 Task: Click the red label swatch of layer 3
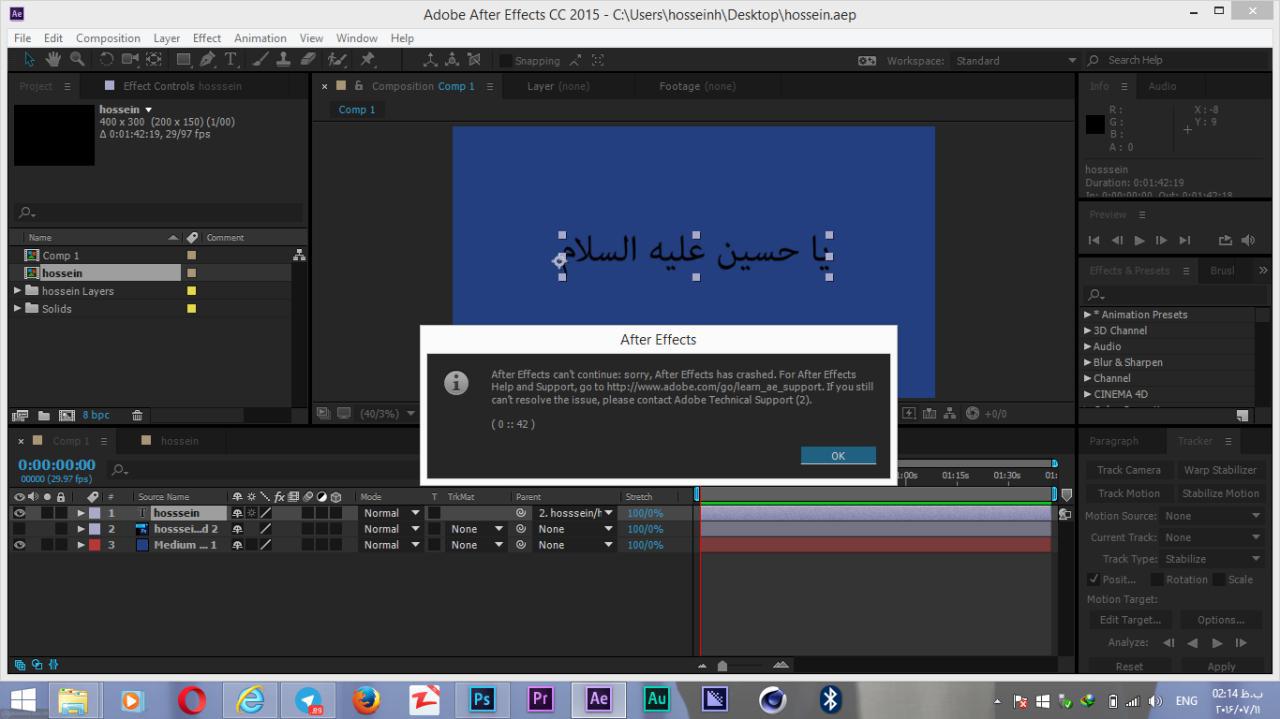point(94,545)
